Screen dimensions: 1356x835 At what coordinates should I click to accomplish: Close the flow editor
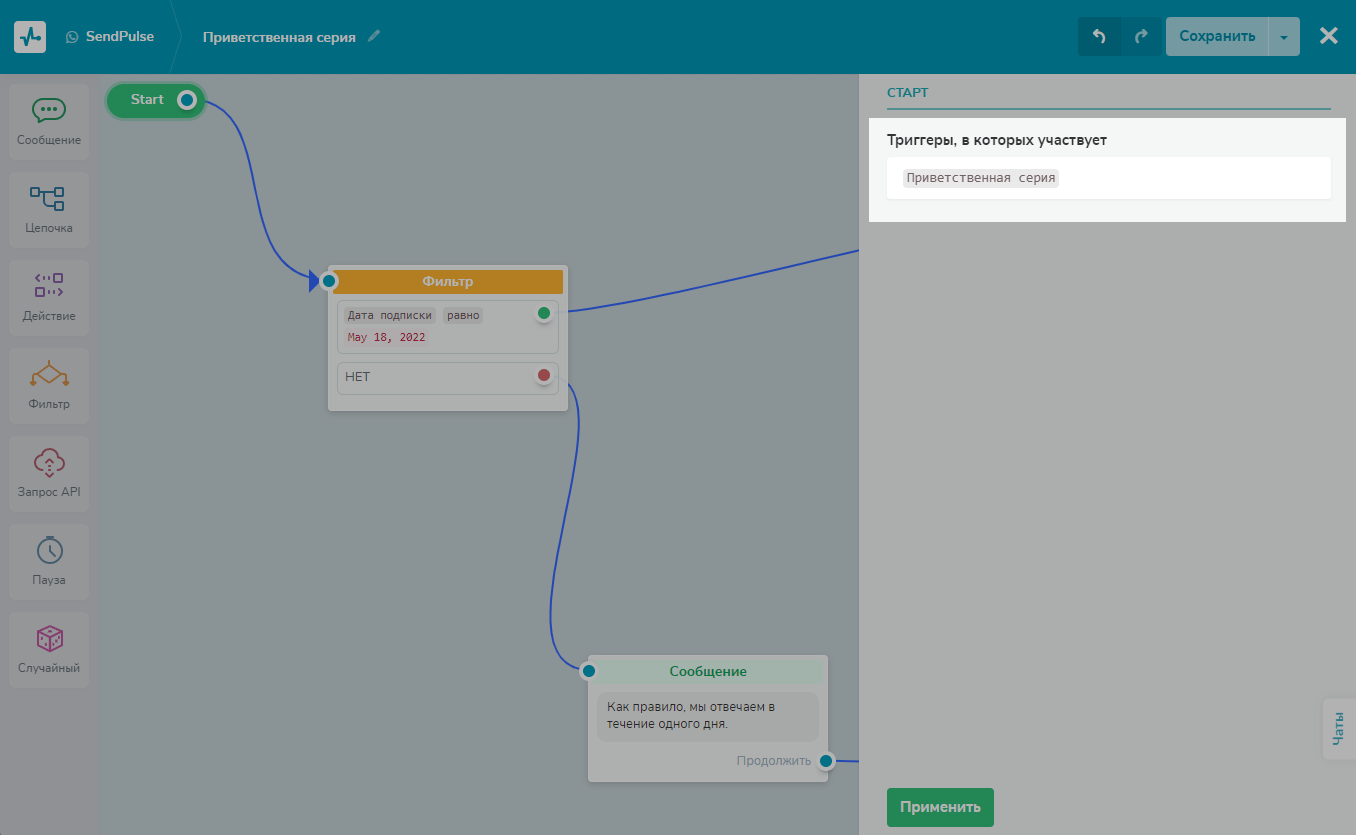click(x=1328, y=36)
